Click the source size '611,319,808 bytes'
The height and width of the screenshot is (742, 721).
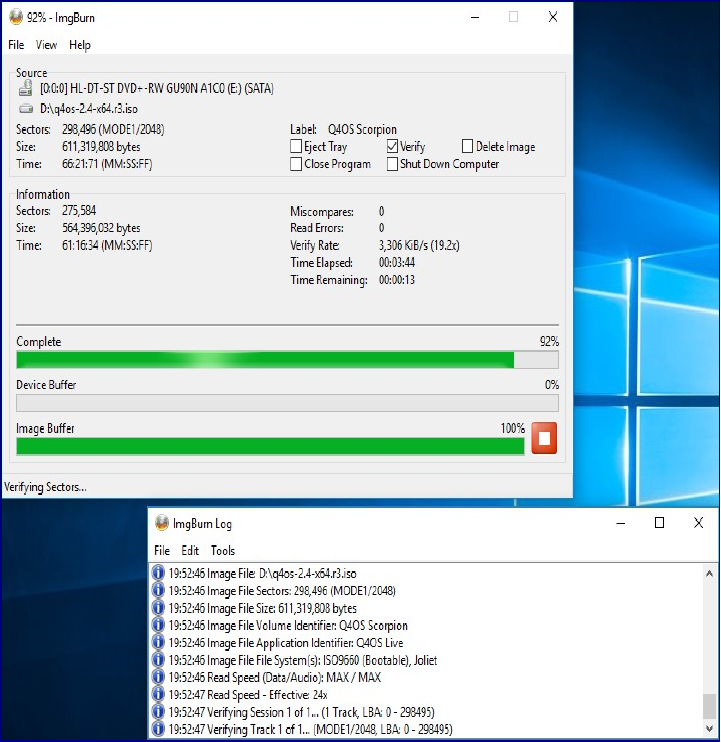coord(101,147)
